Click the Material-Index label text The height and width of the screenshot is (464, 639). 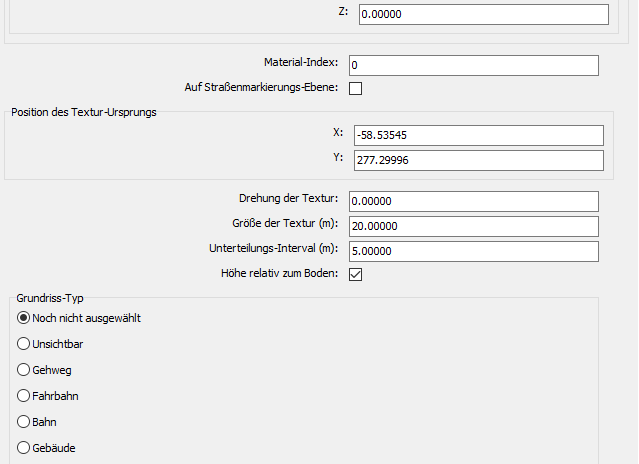(301, 63)
